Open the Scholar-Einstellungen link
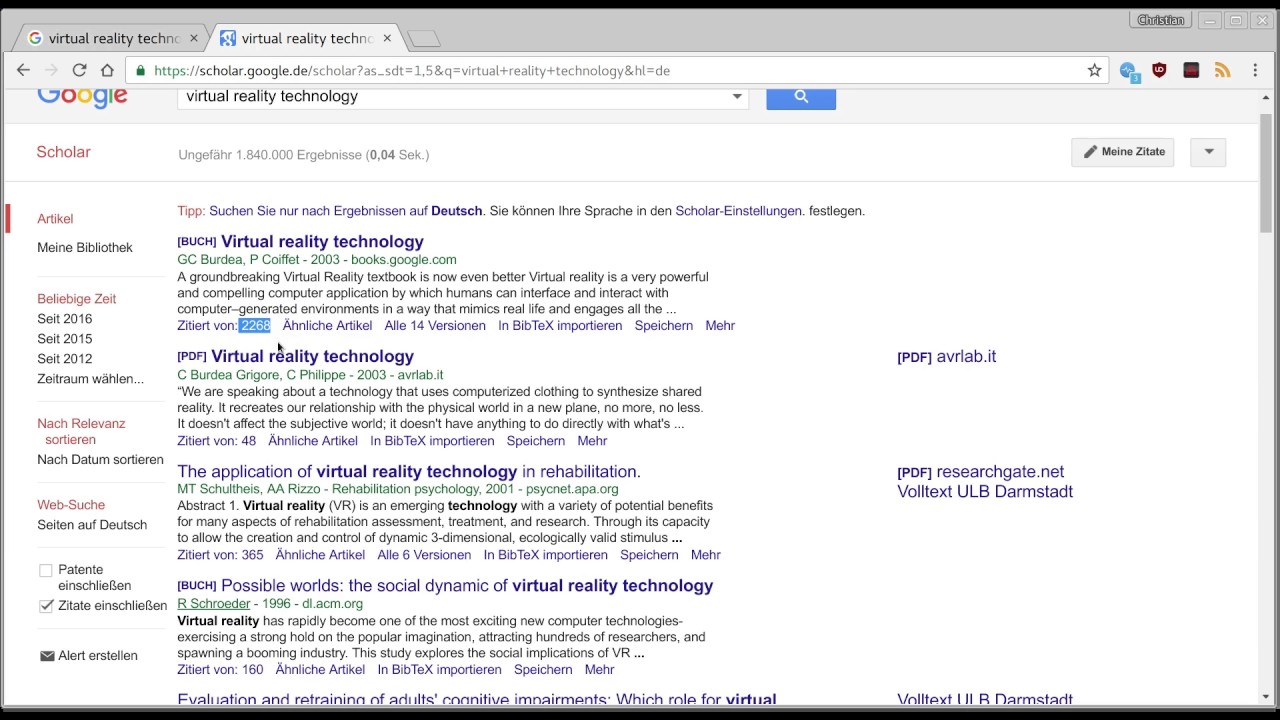Viewport: 1280px width, 720px height. pyautogui.click(x=738, y=211)
